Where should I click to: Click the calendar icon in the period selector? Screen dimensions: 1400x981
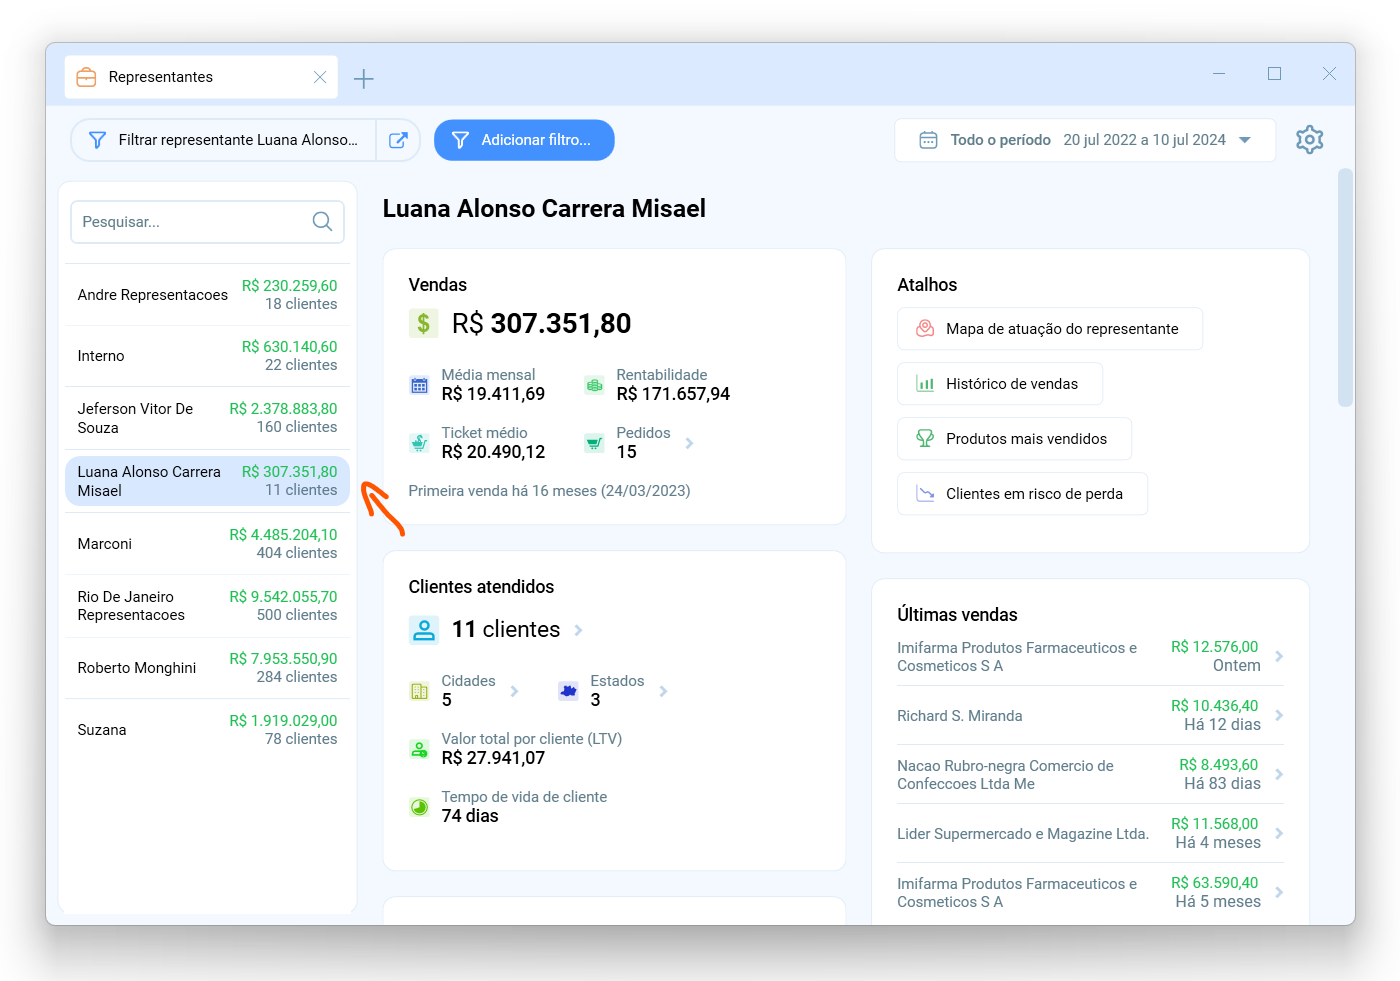(x=928, y=140)
